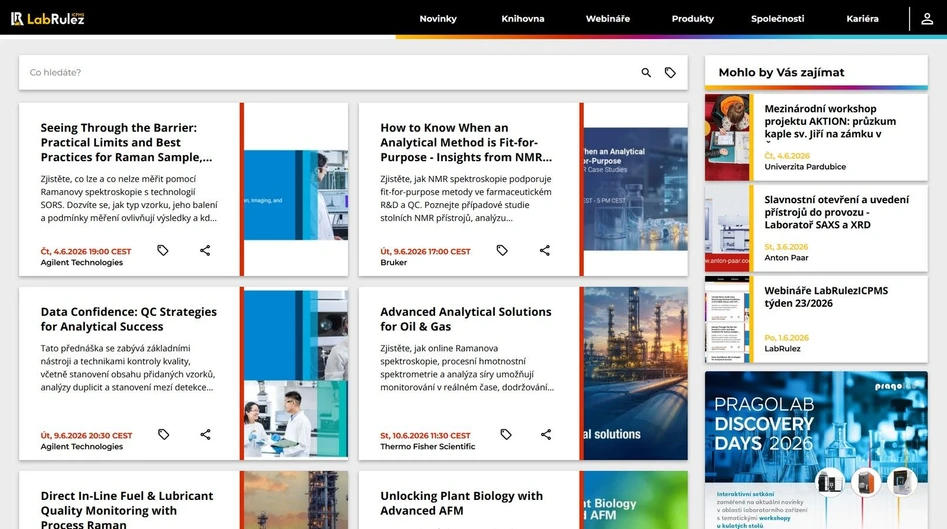Open thumbnail of Webináře týden 23/2026 article

click(727, 319)
